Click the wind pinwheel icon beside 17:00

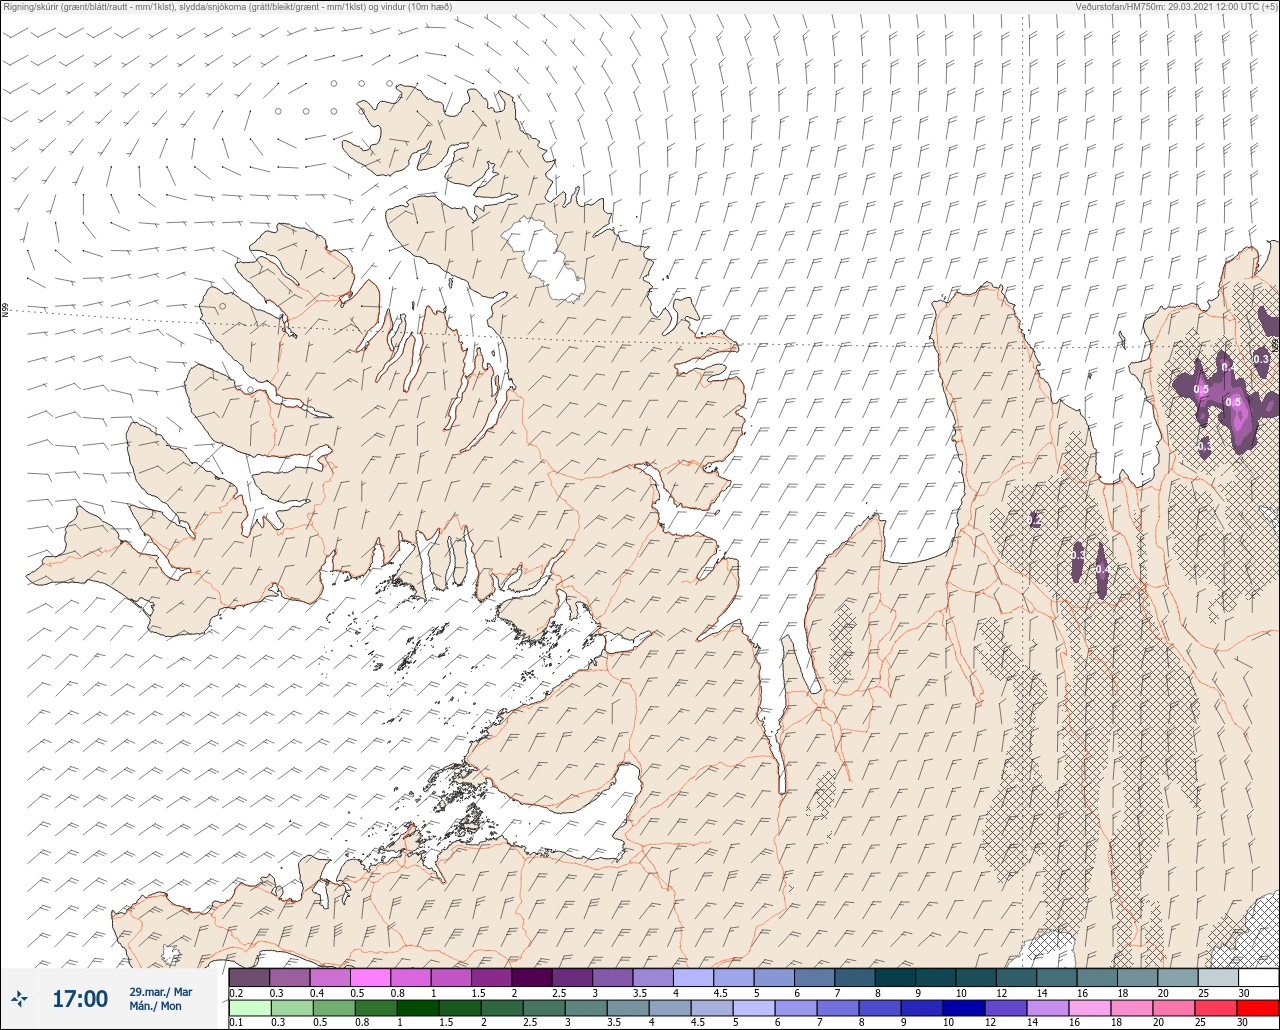coord(19,999)
